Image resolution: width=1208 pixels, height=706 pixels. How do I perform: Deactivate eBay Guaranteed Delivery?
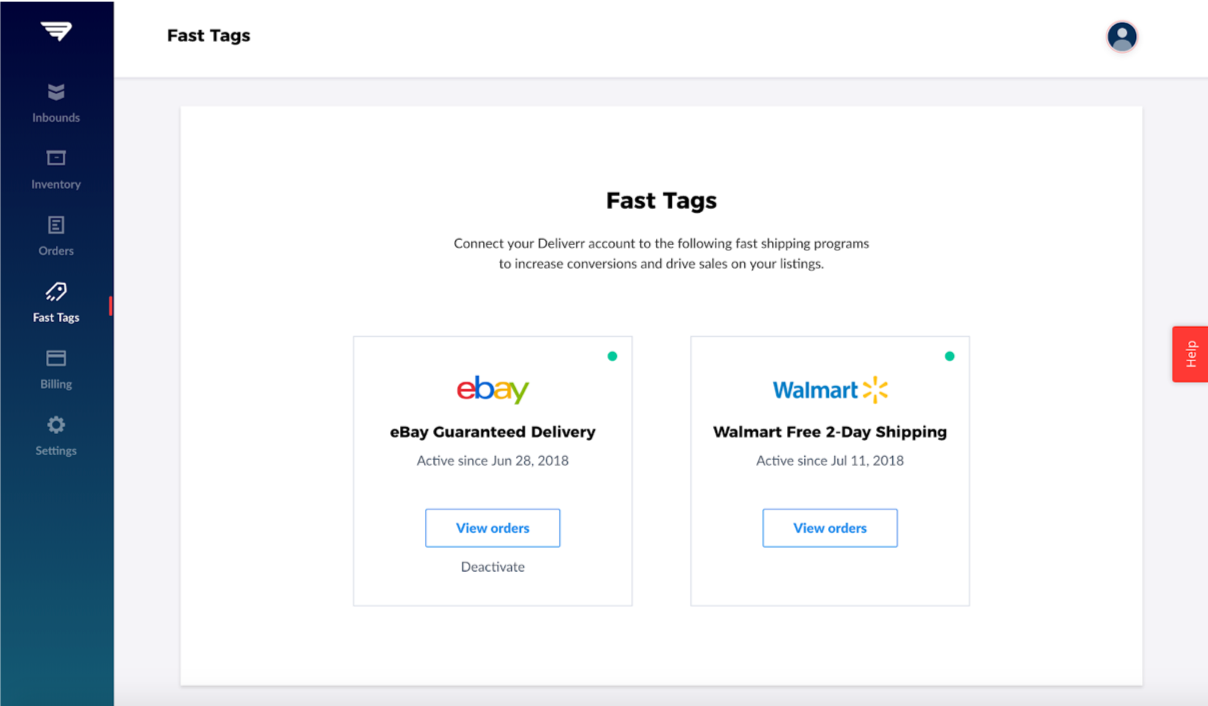point(493,567)
